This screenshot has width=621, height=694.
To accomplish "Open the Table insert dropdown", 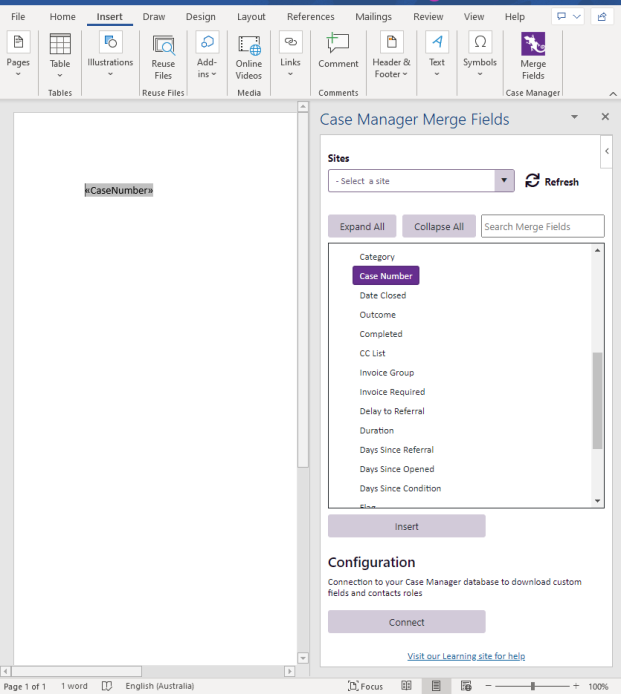I will [60, 55].
